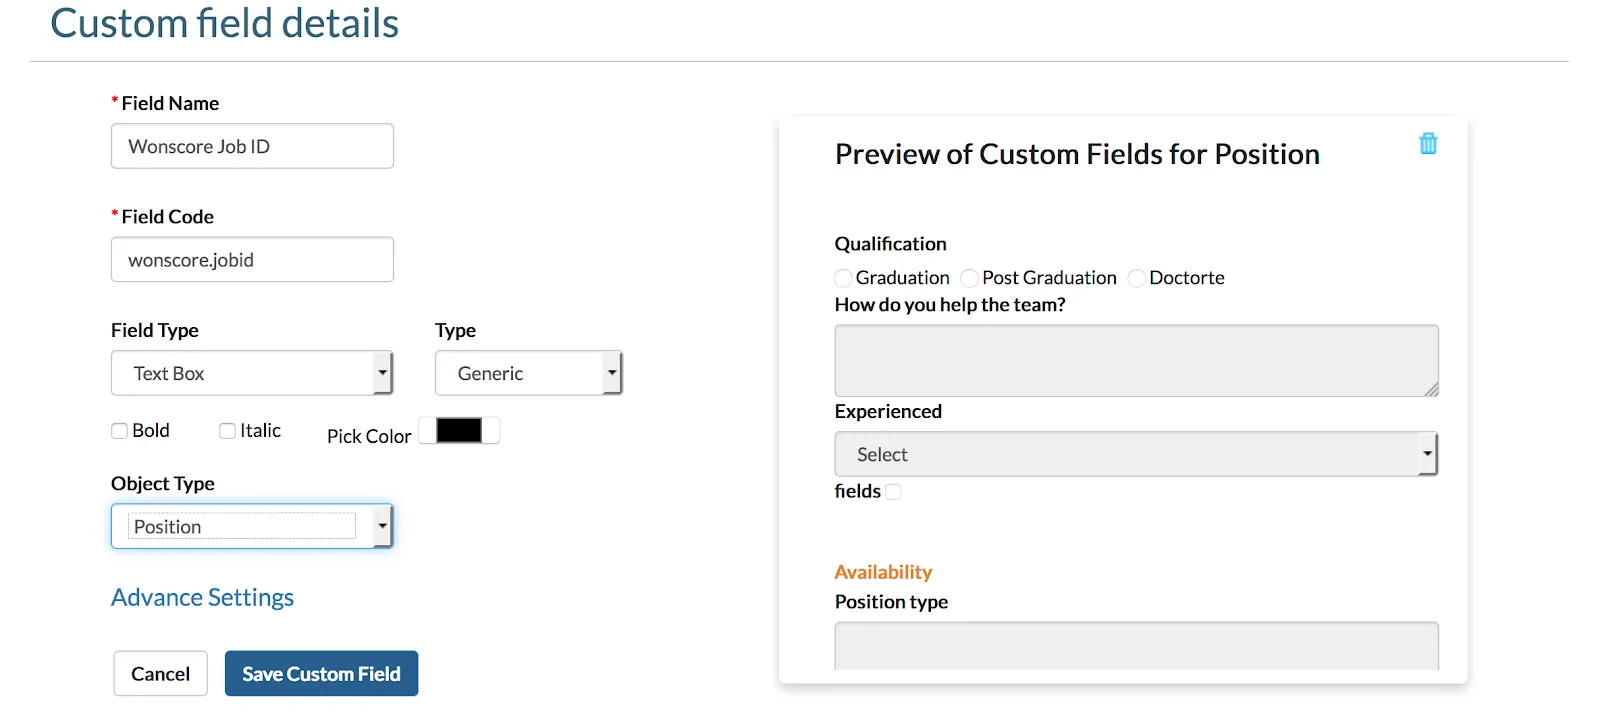Click the trash delete icon in preview
This screenshot has height=720, width=1600.
(1428, 144)
